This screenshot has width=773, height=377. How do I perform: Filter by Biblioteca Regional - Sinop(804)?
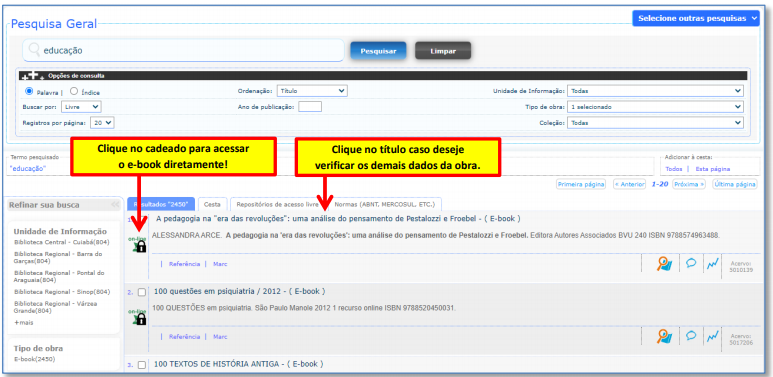[x=62, y=292]
